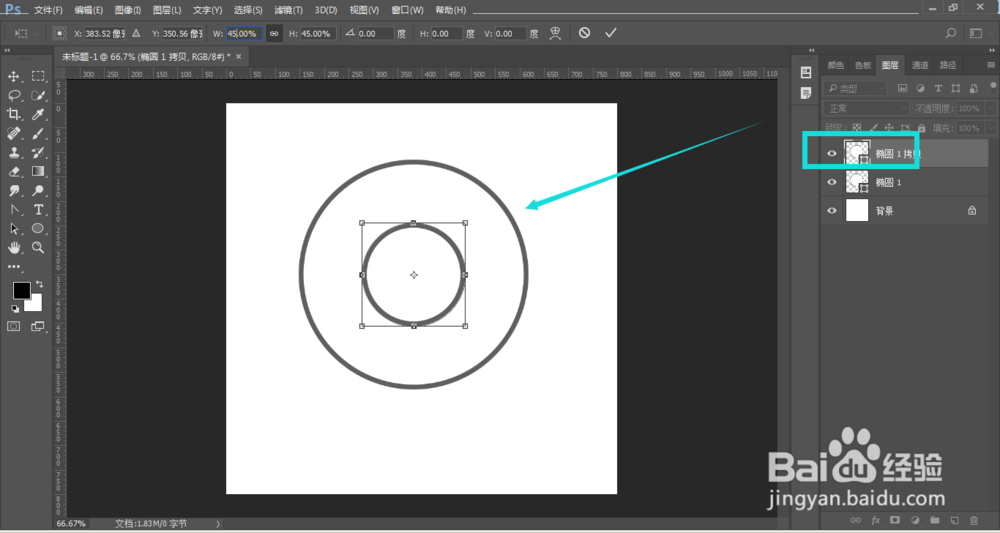Screen dimensions: 1000x533
Task: Toggle adjustment layer filter
Action: click(920, 89)
